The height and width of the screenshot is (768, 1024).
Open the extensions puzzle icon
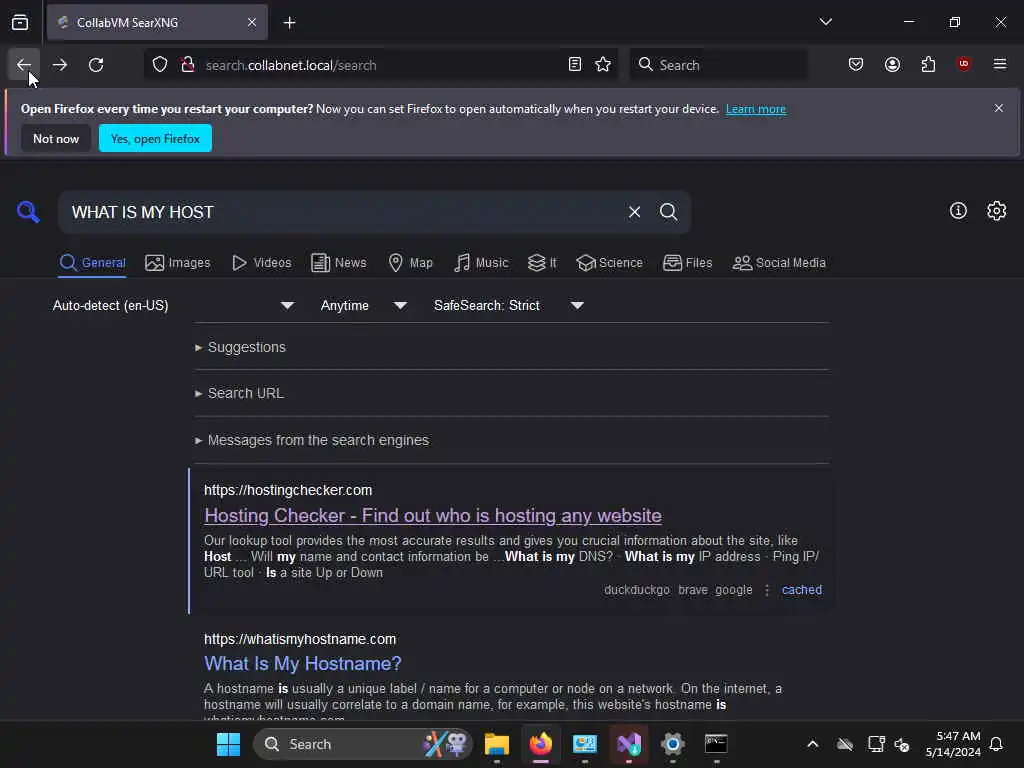click(928, 65)
